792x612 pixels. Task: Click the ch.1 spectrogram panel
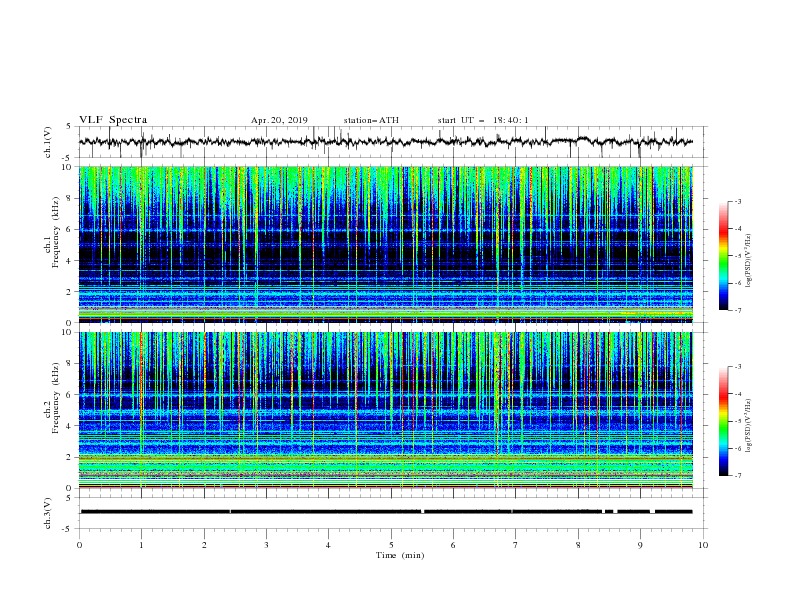tap(386, 244)
